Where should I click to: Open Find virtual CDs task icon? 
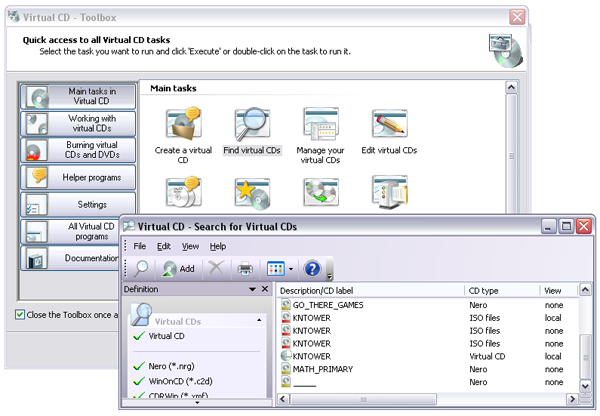[x=252, y=124]
